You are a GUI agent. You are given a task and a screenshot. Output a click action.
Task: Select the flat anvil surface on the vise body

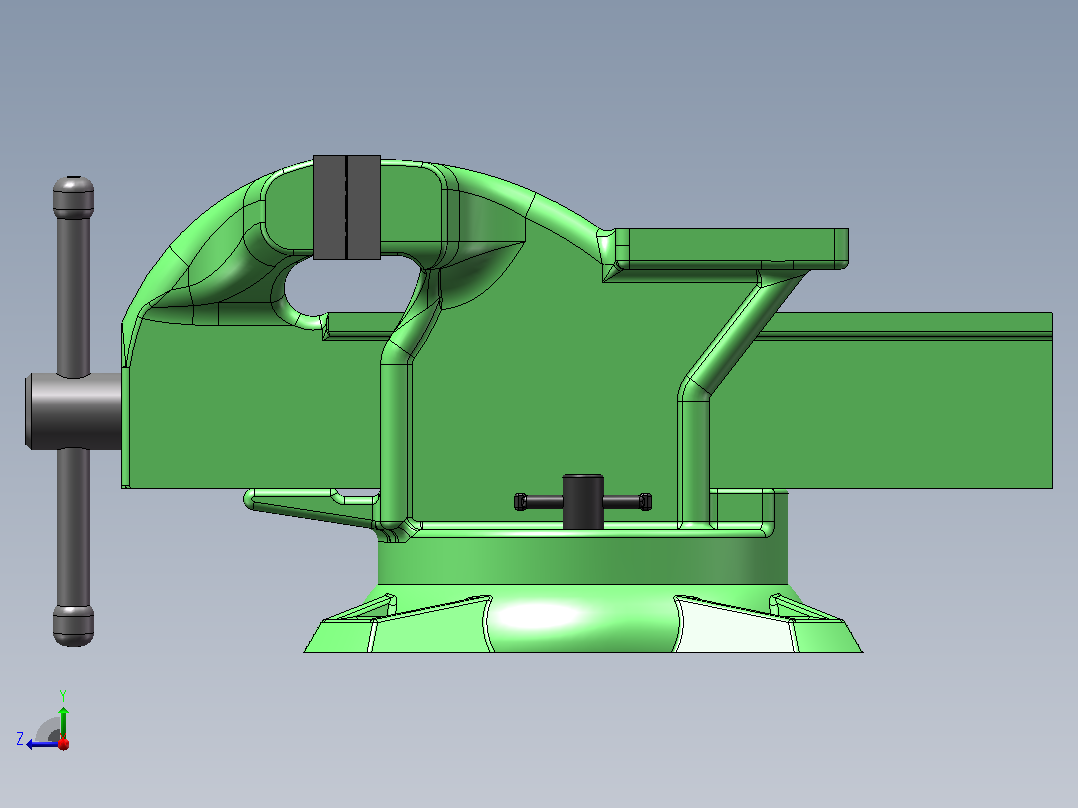(x=731, y=248)
